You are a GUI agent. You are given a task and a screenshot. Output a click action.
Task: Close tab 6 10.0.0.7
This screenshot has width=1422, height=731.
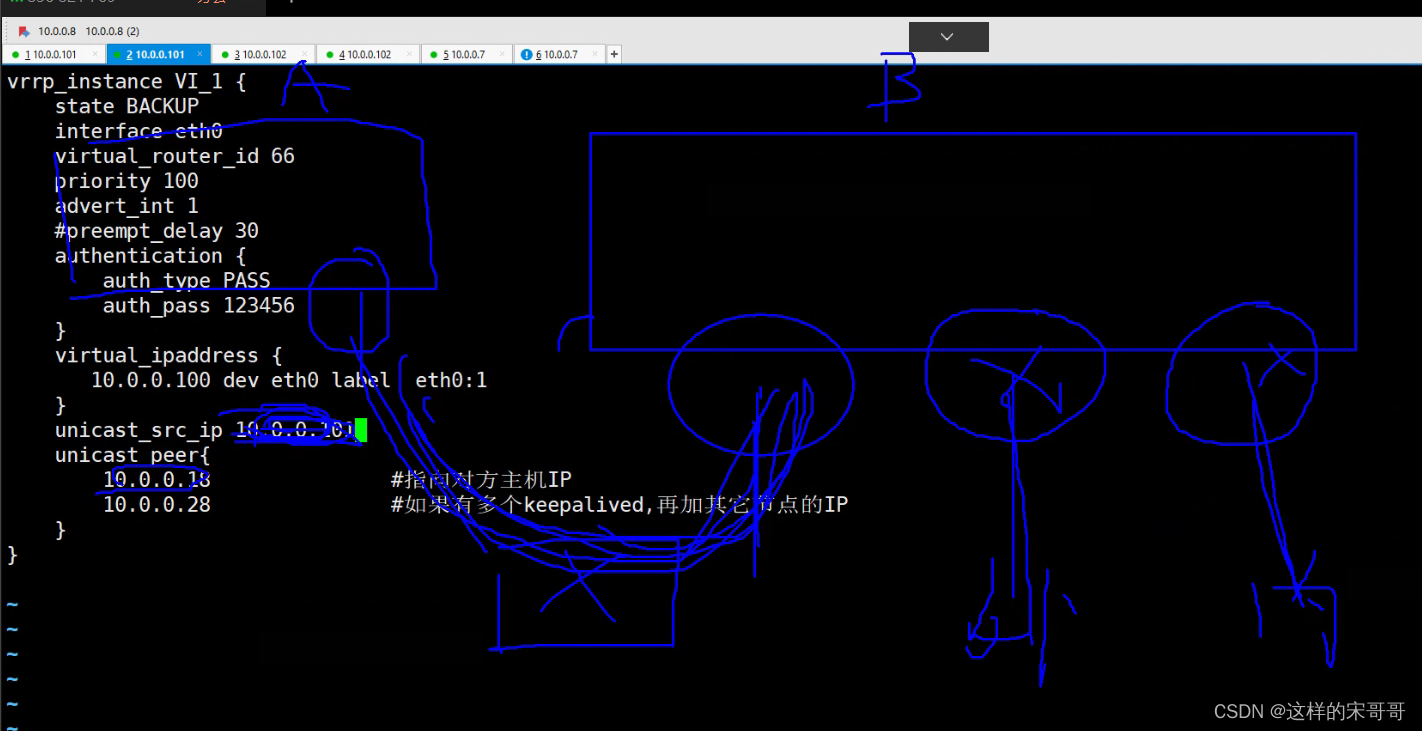click(596, 54)
